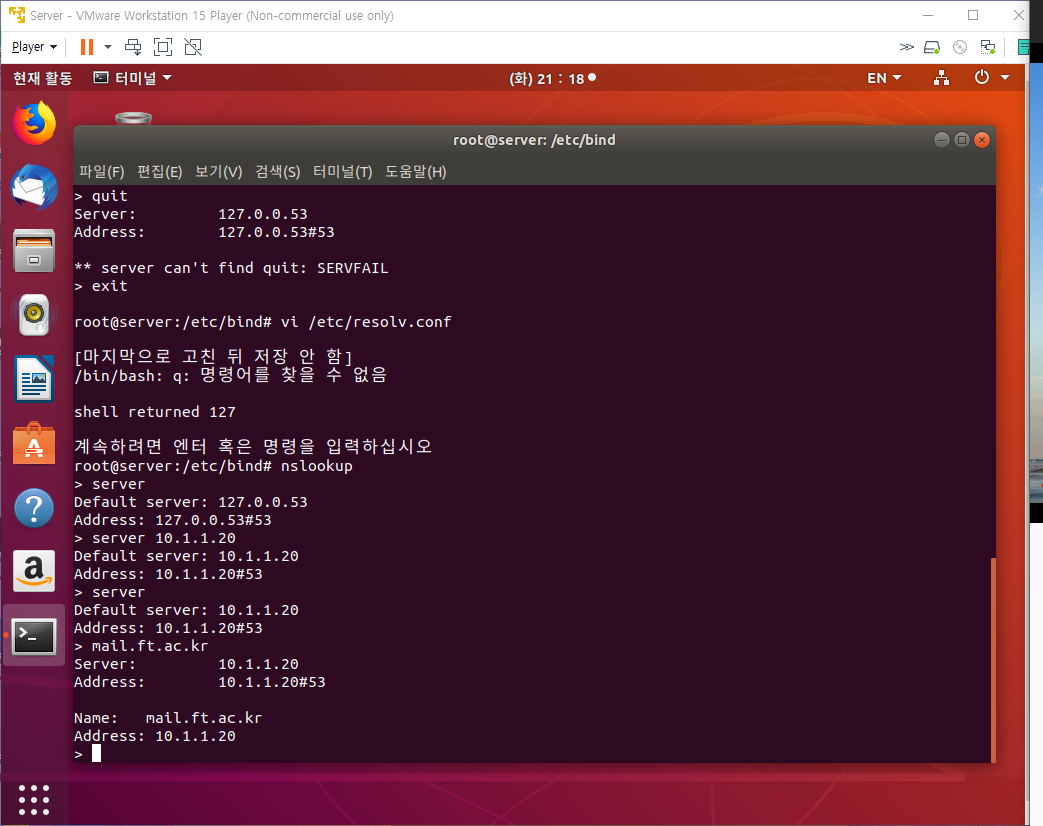Open the EN input source dropdown
This screenshot has width=1043, height=826.
[x=884, y=78]
